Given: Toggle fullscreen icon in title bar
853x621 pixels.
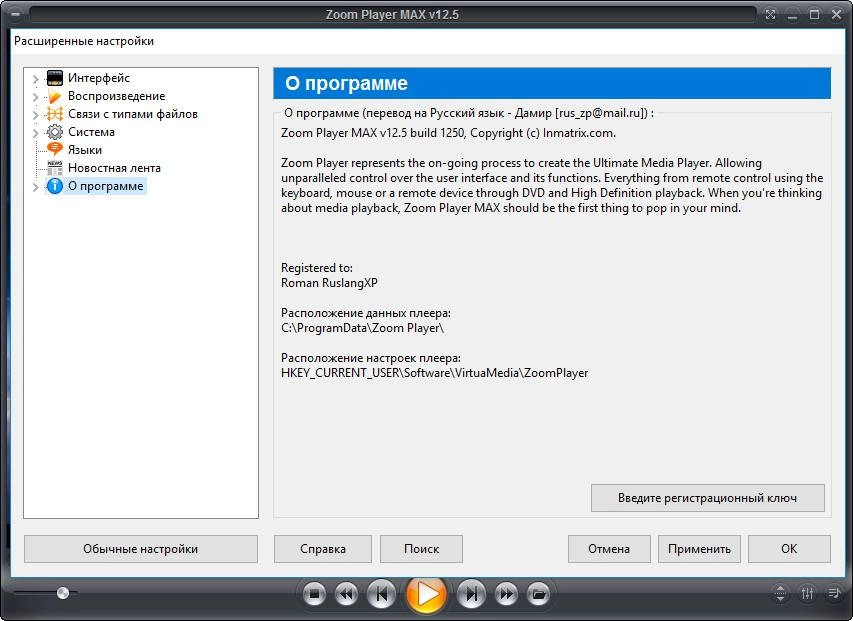Looking at the screenshot, I should click(770, 15).
